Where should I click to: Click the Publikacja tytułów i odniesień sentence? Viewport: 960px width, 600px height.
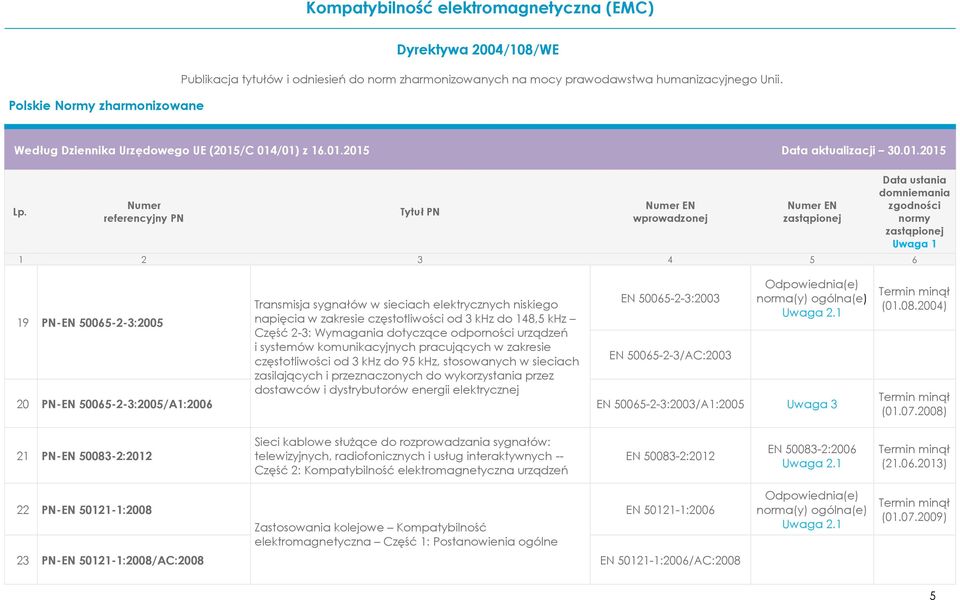point(482,80)
